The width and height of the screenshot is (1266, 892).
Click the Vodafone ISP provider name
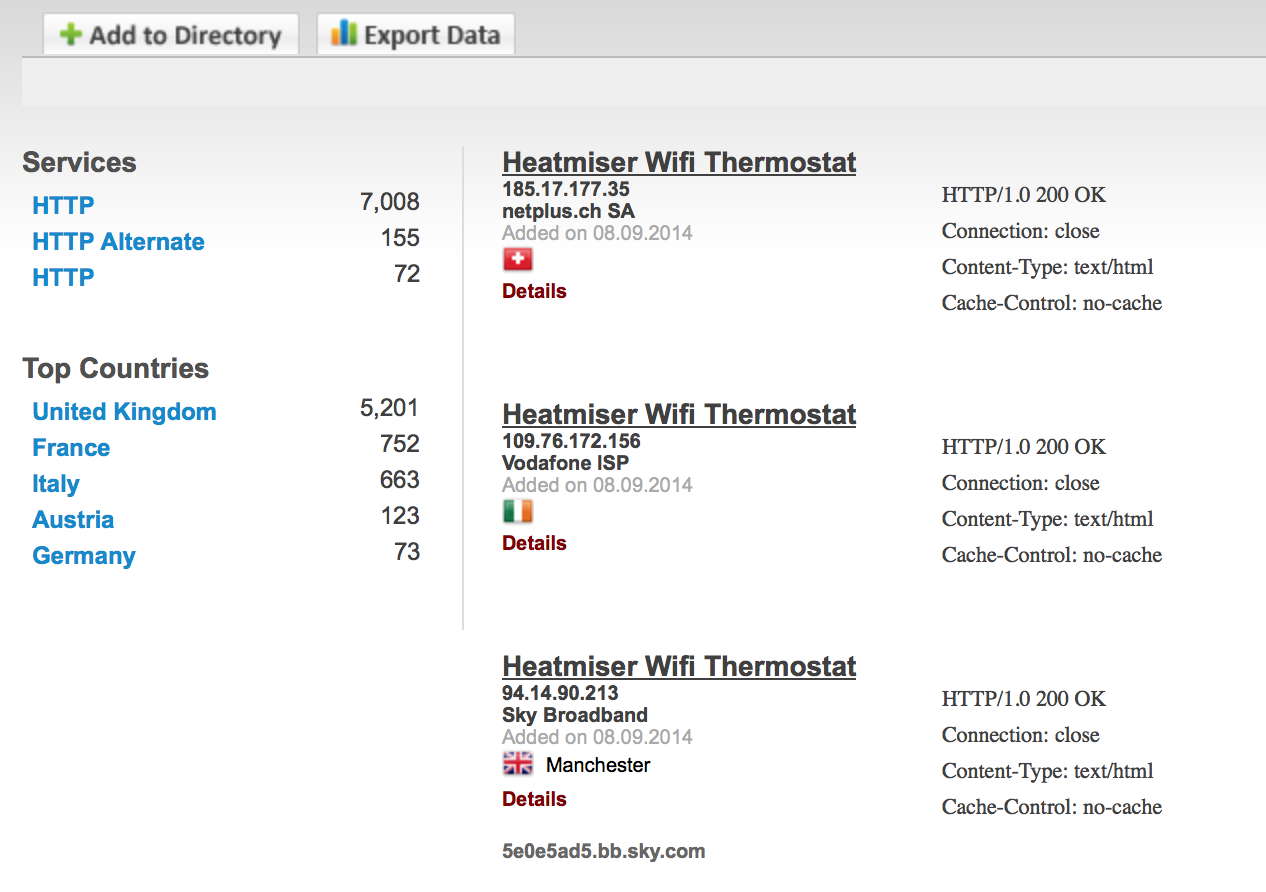tap(565, 463)
